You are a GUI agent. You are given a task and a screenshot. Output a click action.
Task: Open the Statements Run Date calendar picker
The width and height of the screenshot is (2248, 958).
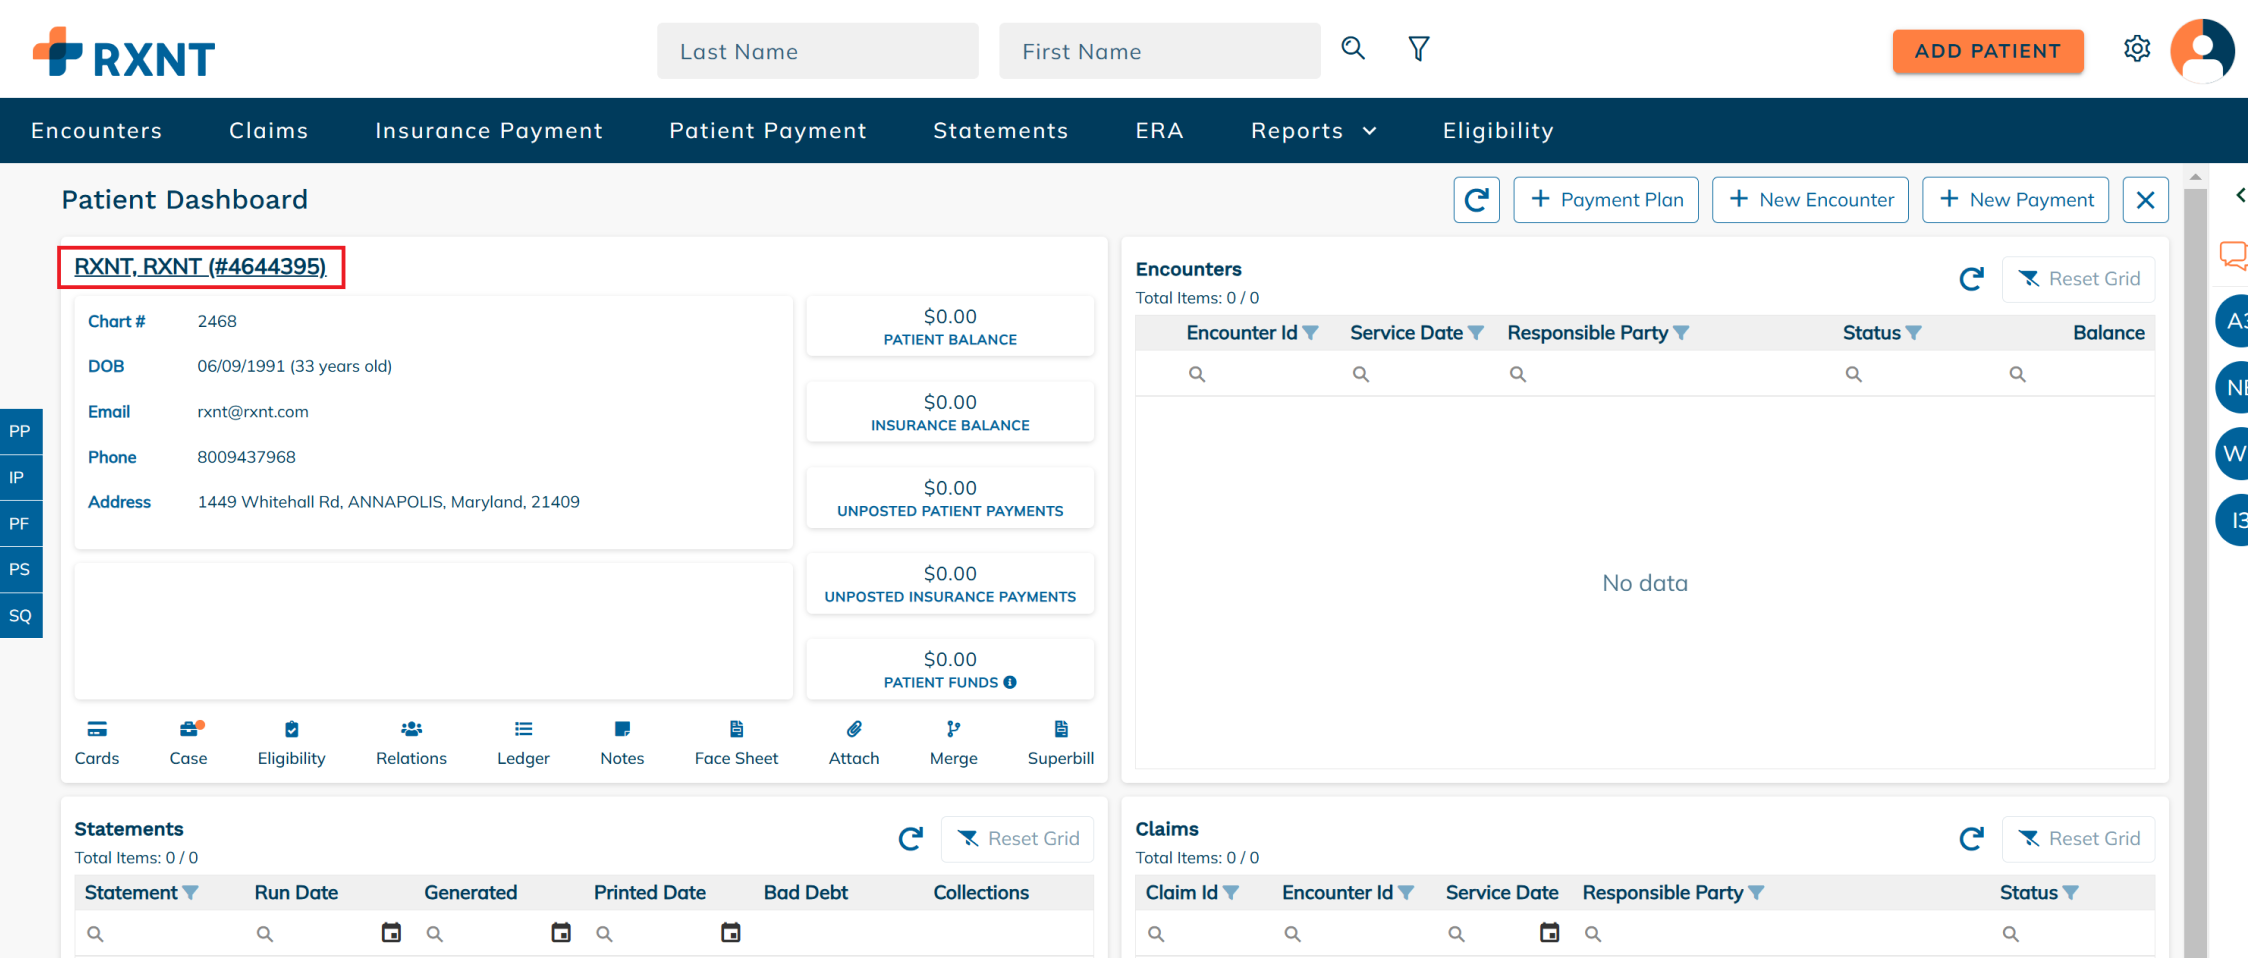point(391,933)
